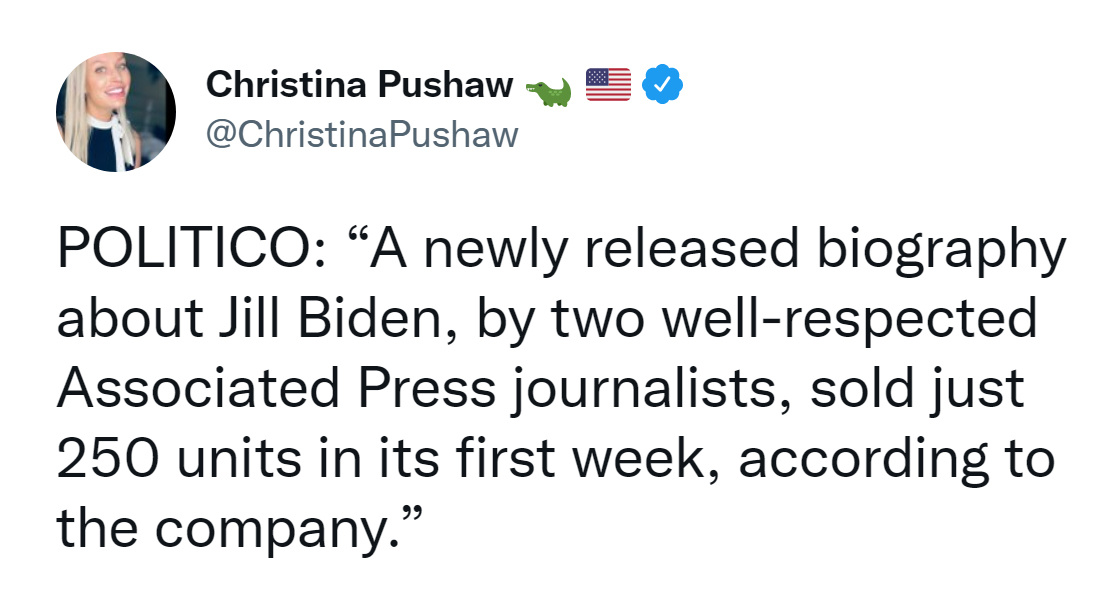Click the crocodile emoji beside the name

[x=548, y=92]
